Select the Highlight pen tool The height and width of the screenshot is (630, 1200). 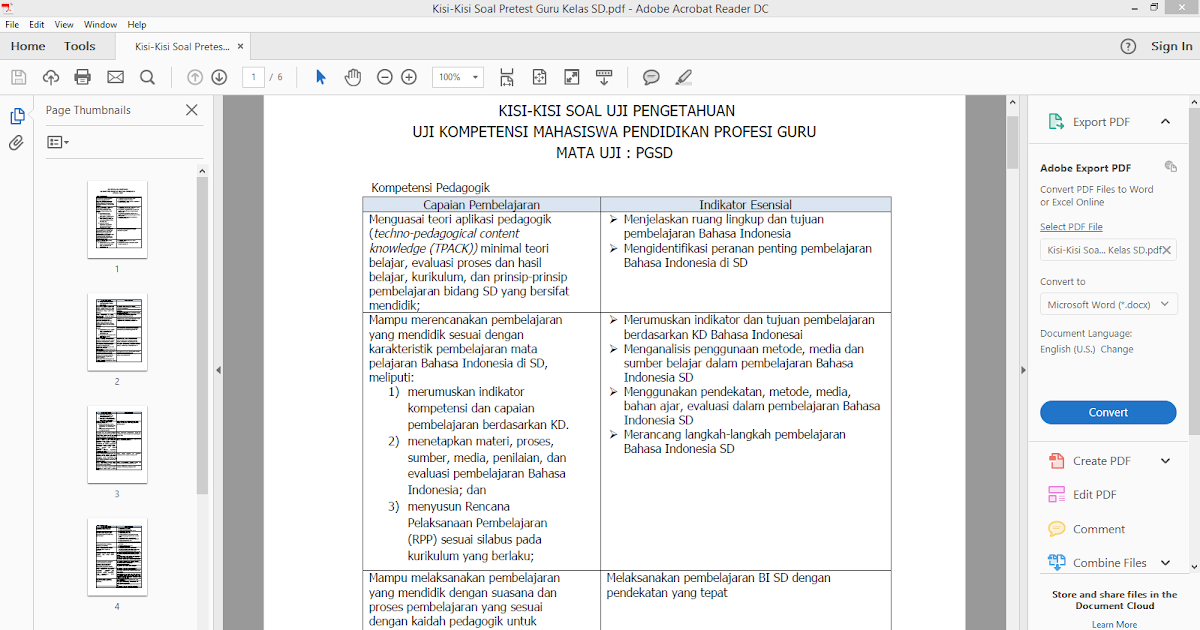[x=684, y=76]
